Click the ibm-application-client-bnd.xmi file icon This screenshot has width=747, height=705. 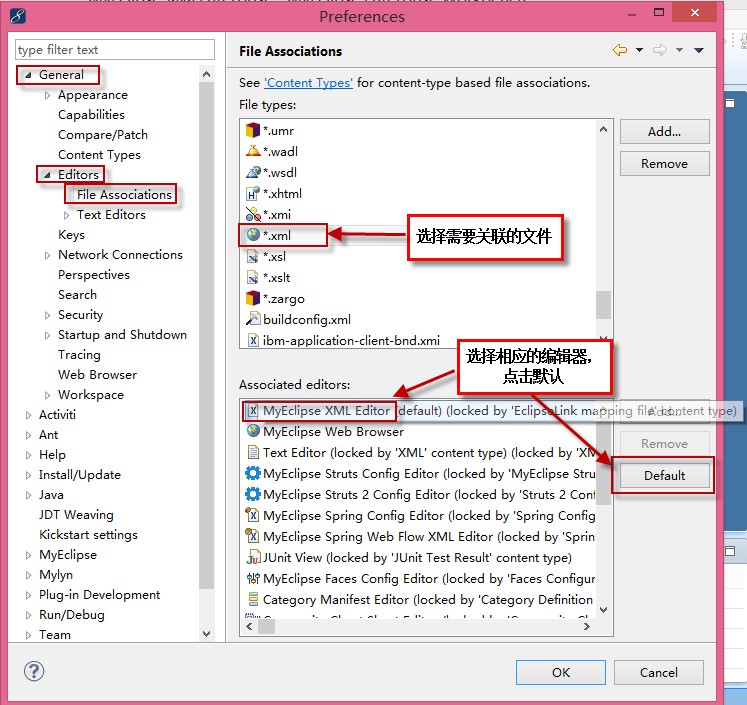pos(253,340)
